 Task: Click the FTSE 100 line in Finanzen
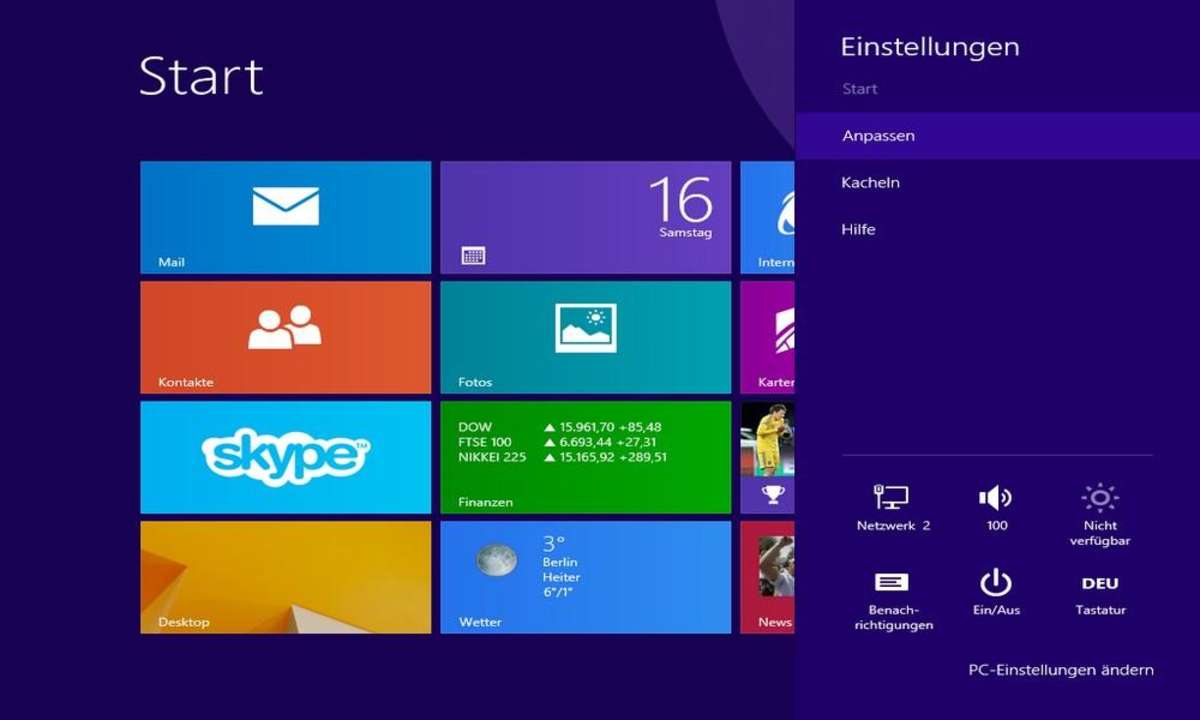(x=557, y=442)
